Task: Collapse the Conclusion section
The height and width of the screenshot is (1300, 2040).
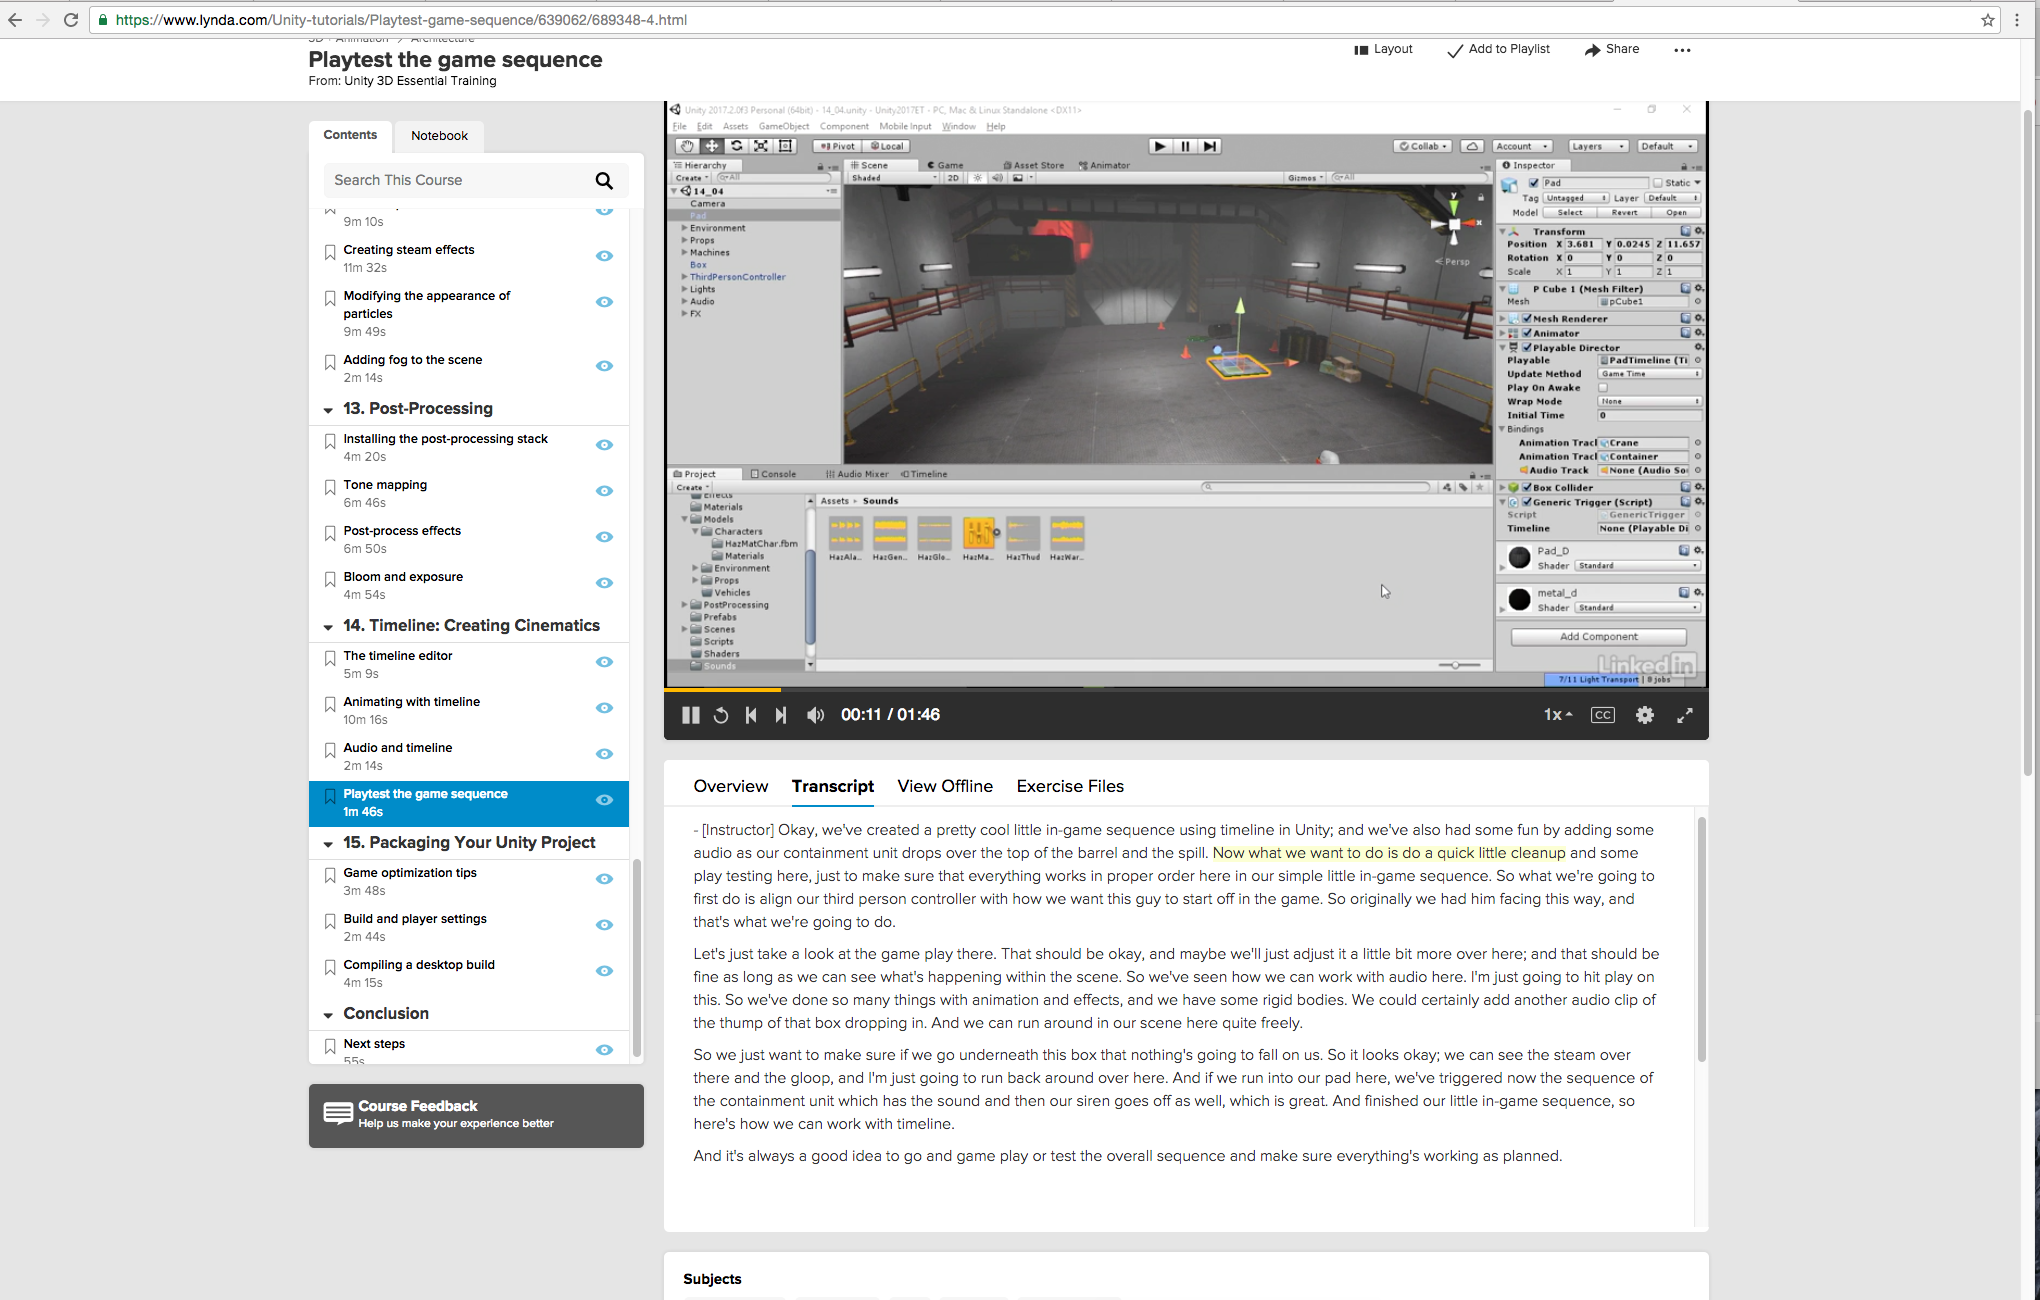Action: point(328,1015)
